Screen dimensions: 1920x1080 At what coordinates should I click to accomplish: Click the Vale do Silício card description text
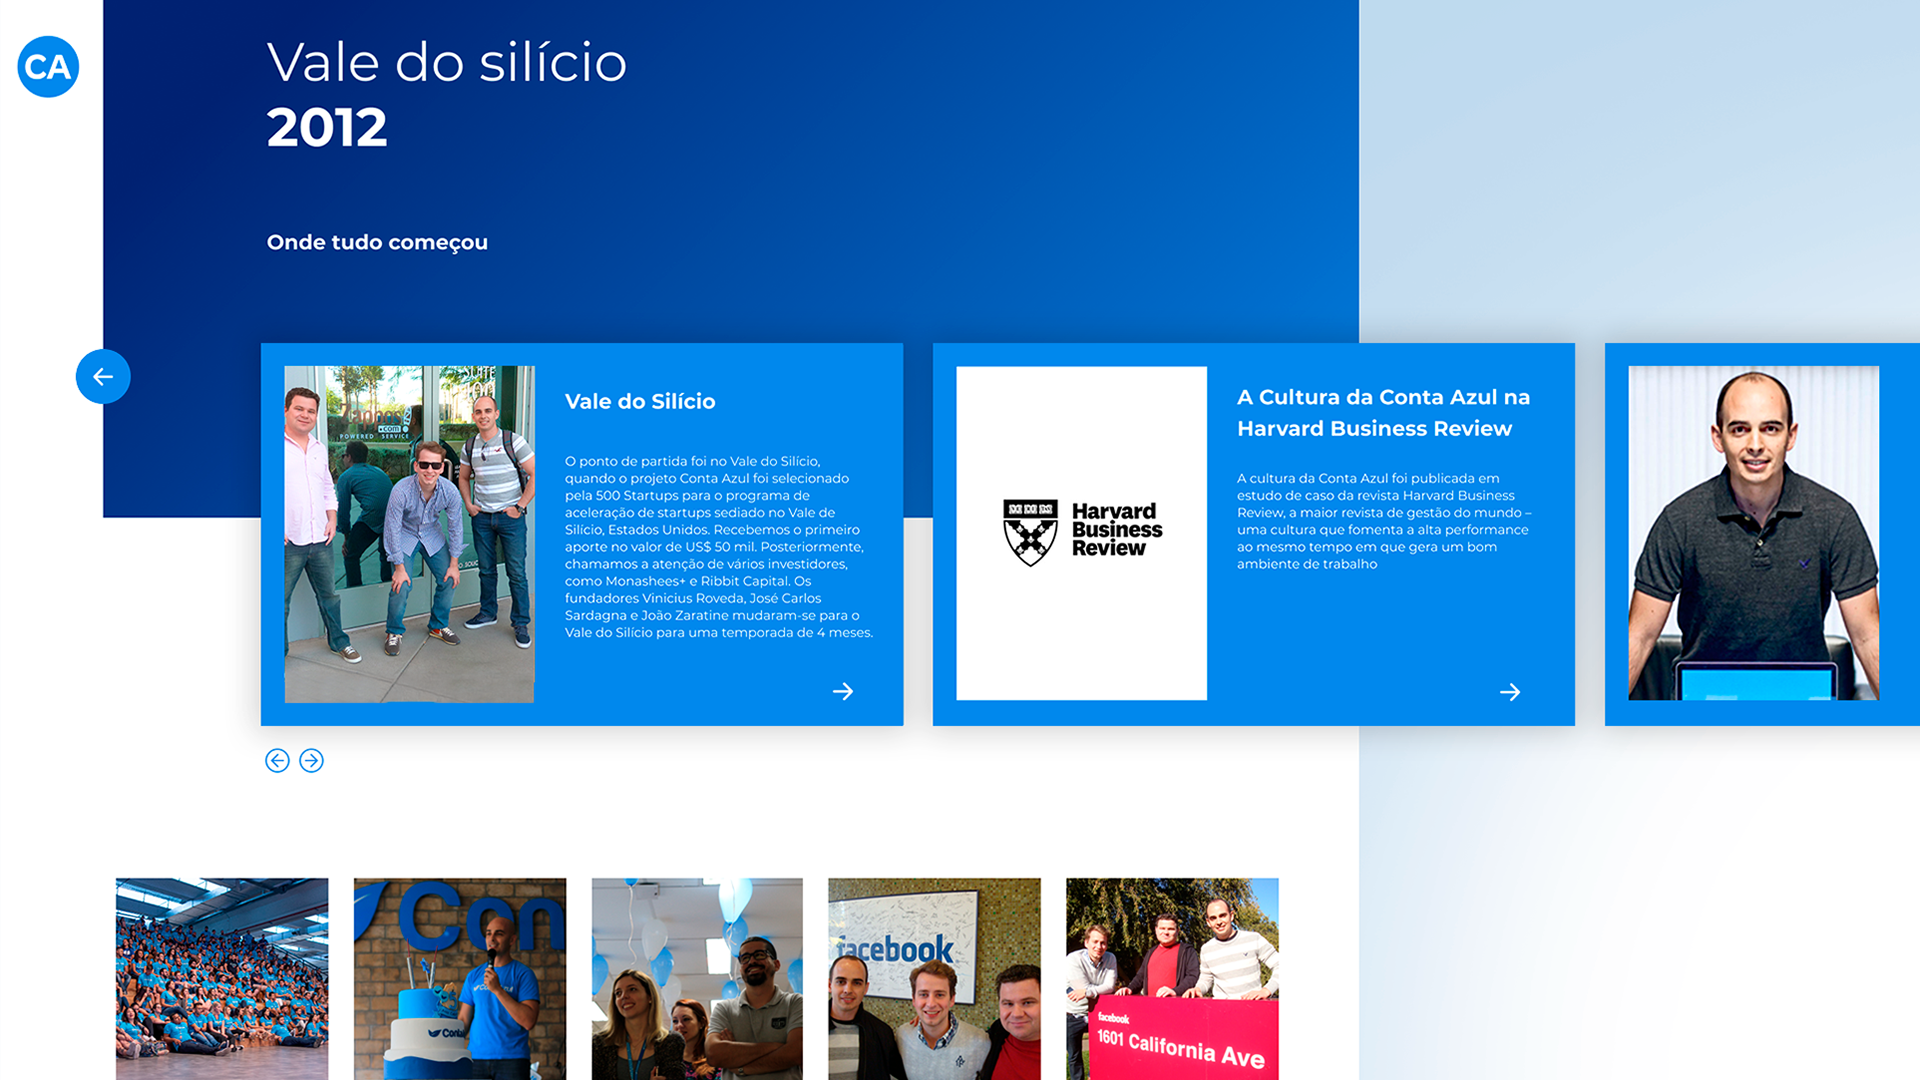718,546
